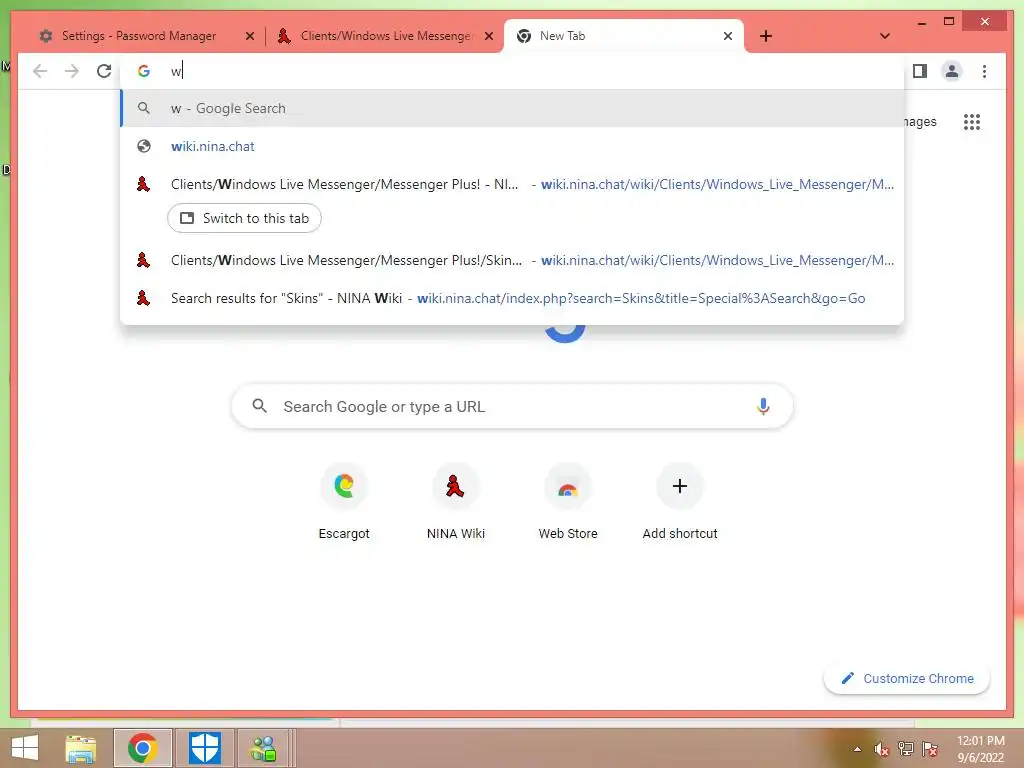This screenshot has width=1024, height=768.
Task: Switch to Settings - Password Manager tab
Action: (x=138, y=36)
